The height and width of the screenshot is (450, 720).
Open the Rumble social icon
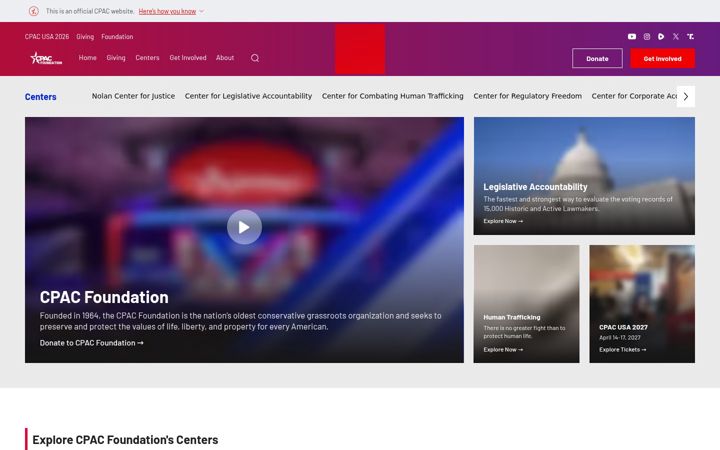pyautogui.click(x=661, y=36)
